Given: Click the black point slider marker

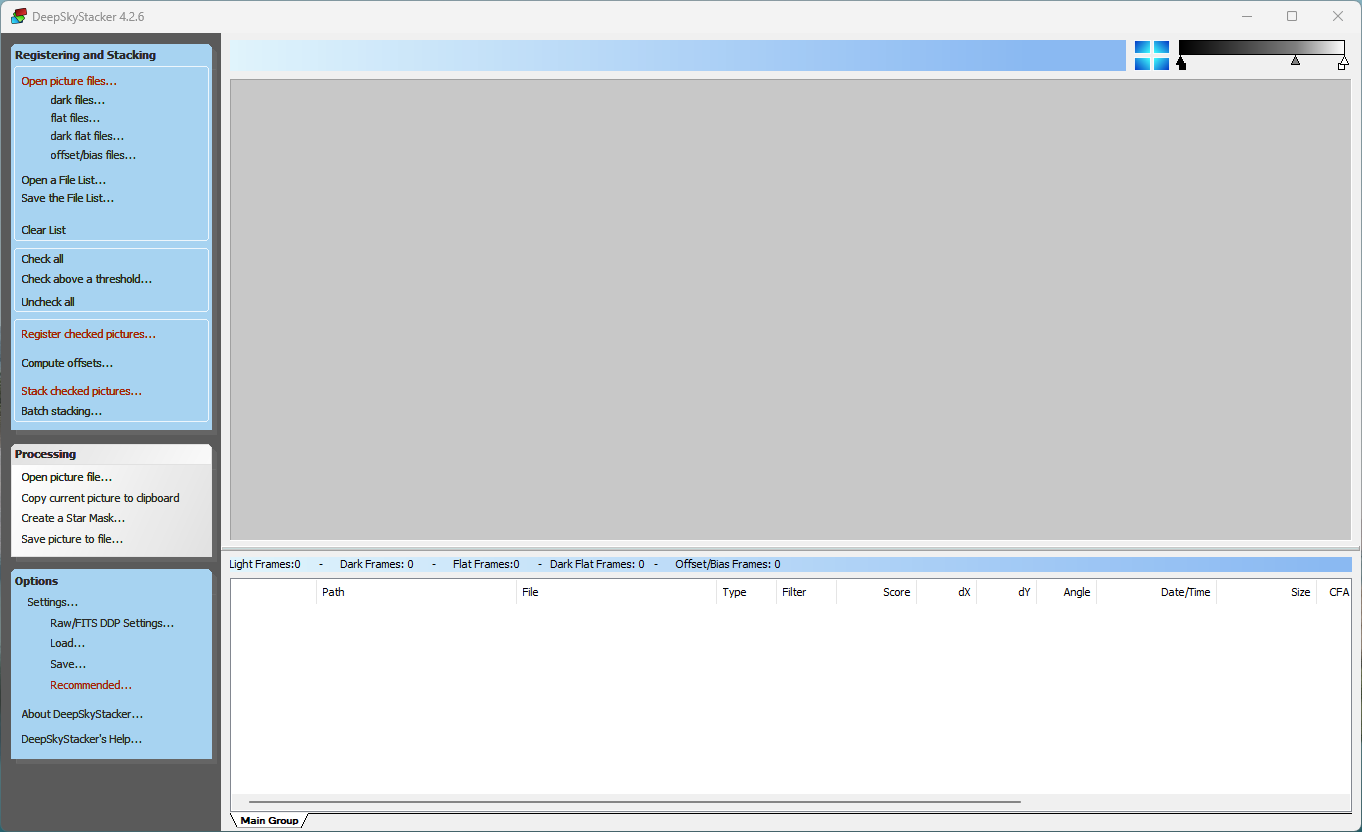Looking at the screenshot, I should click(1181, 64).
